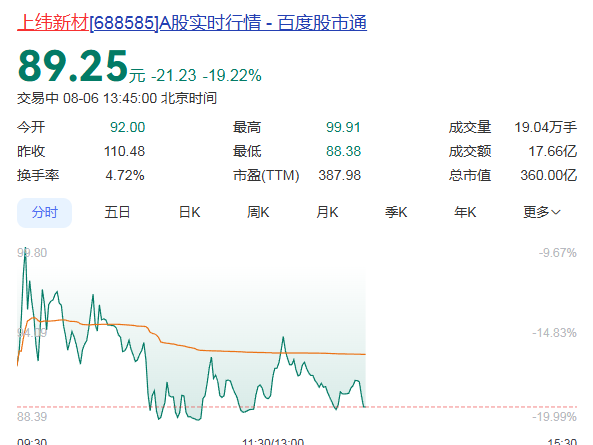Screen dimensions: 593x445
Task: Open the 周K chart tab
Action: pos(258,212)
